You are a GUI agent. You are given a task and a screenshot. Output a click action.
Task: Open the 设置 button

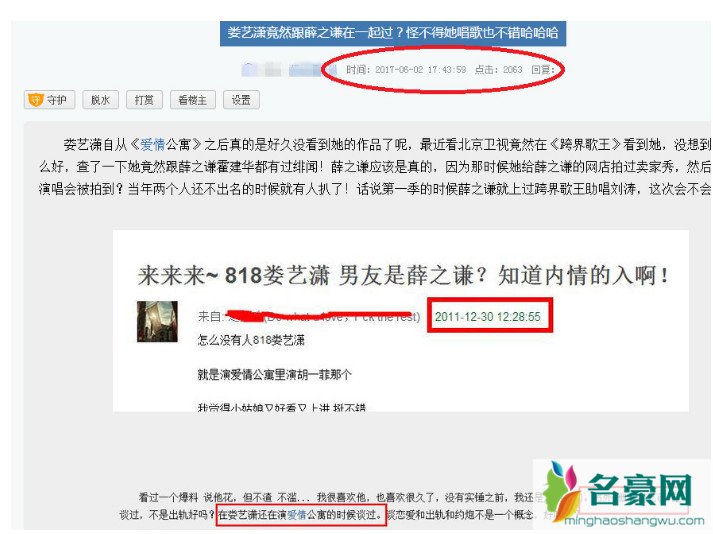click(x=241, y=100)
